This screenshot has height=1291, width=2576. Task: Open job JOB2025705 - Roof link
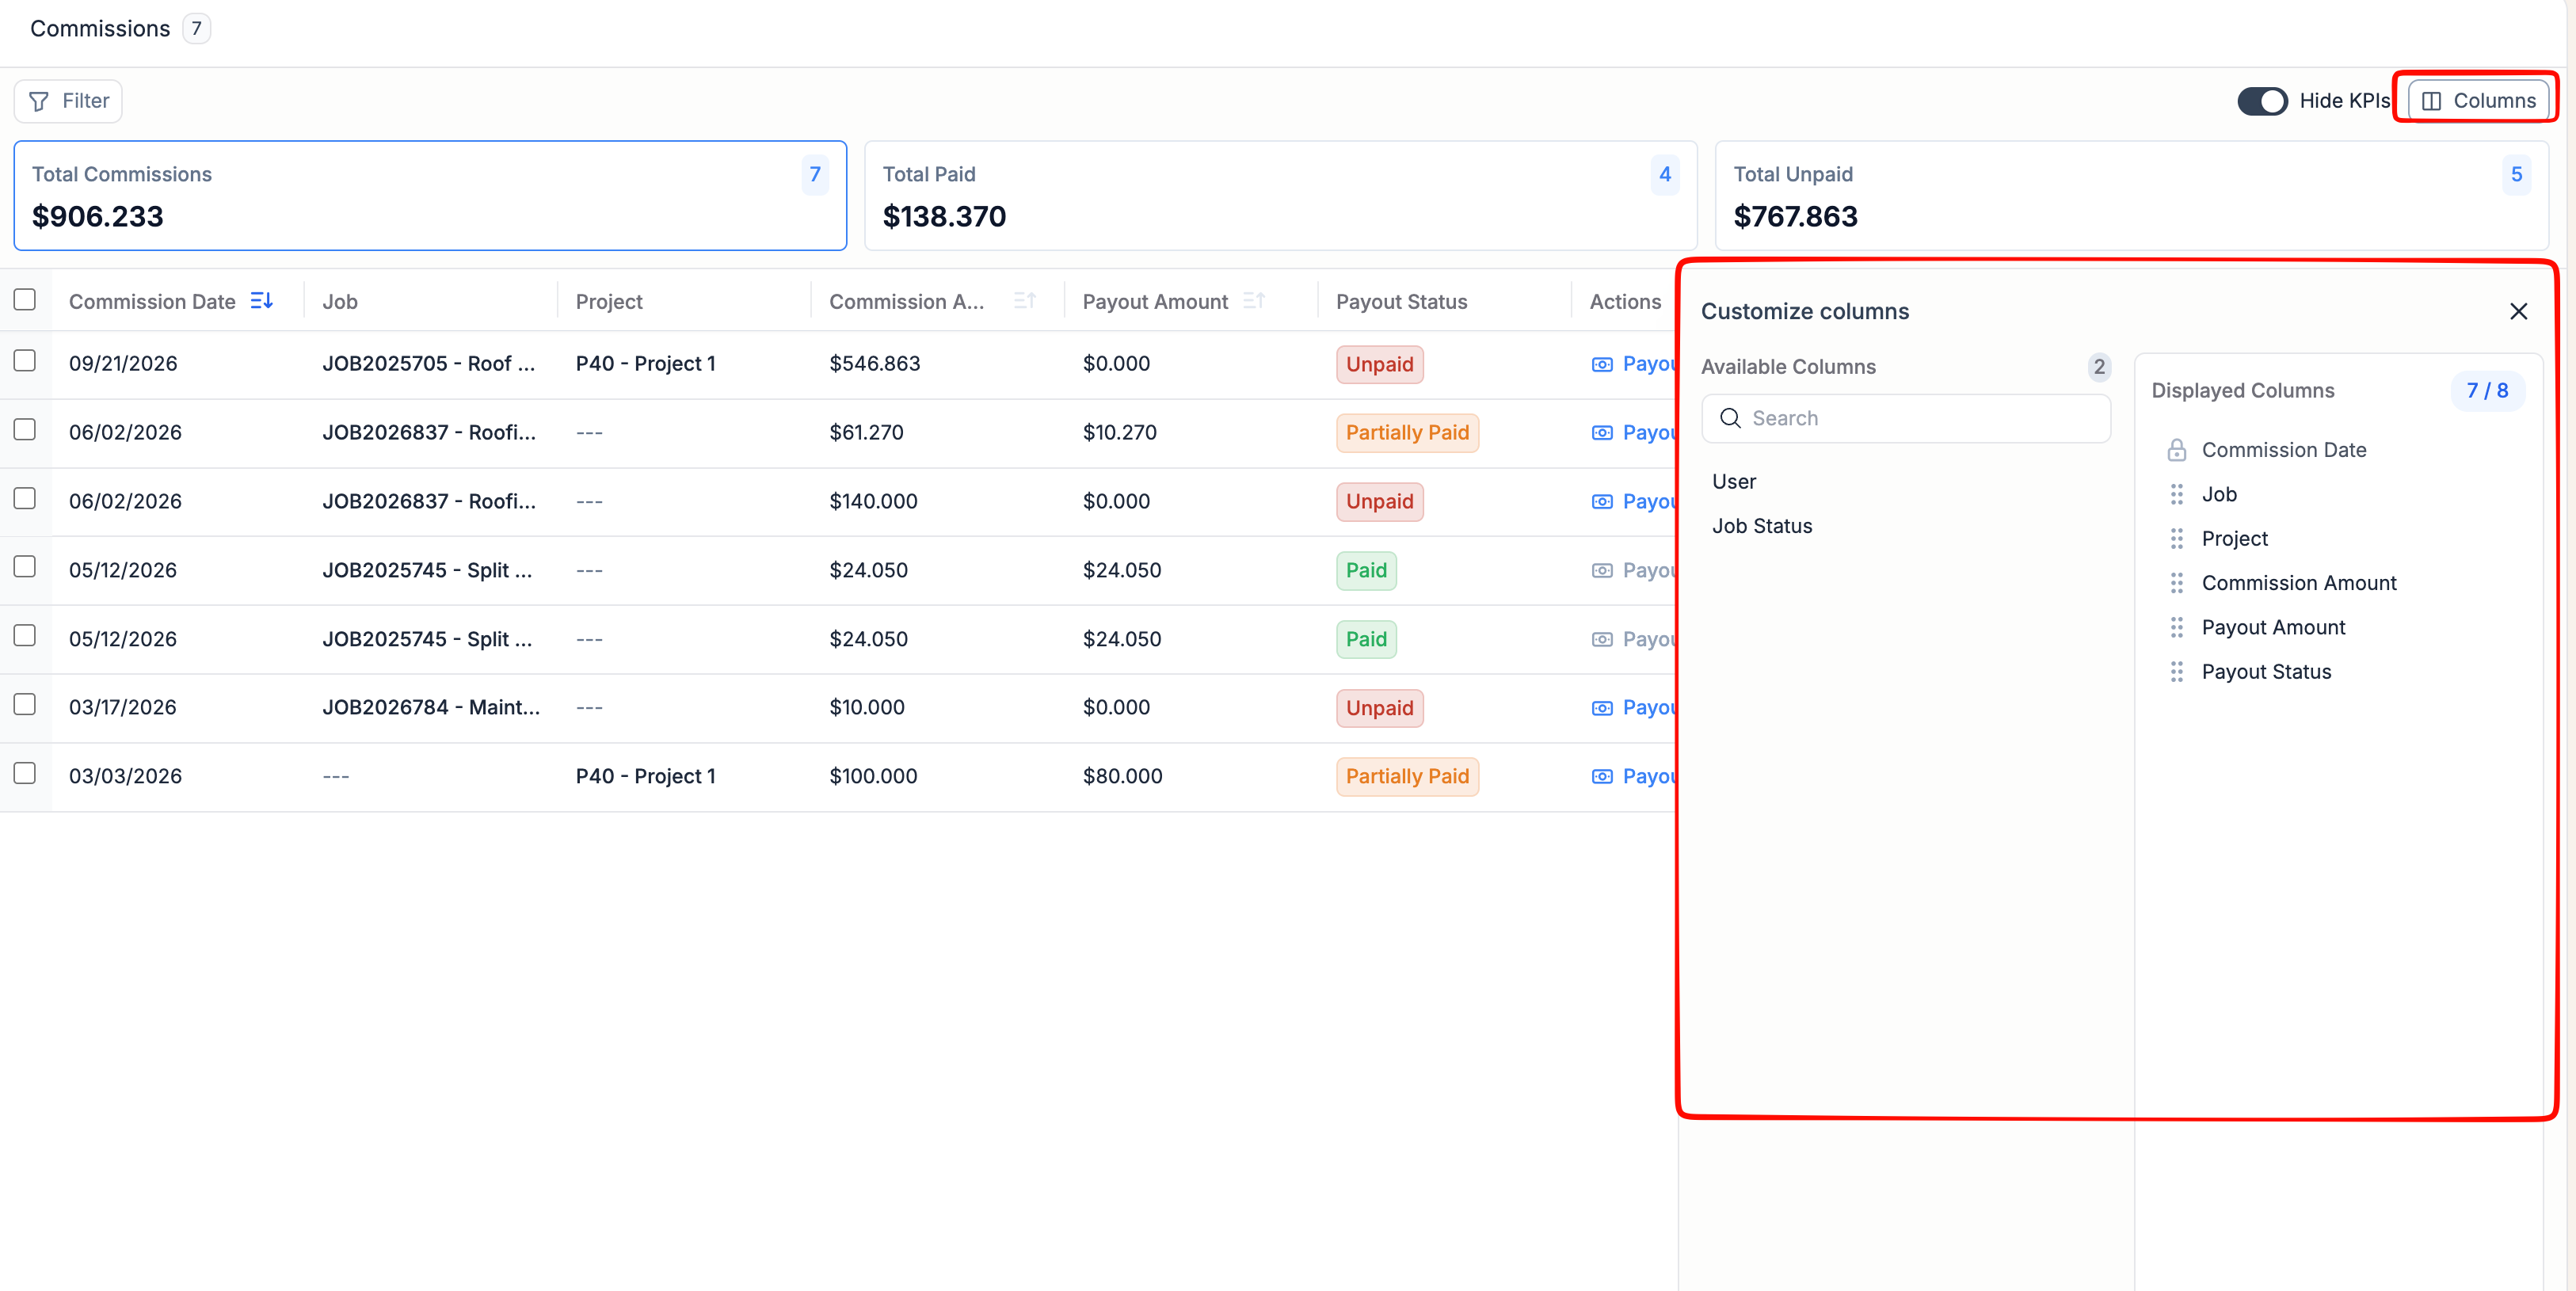[x=429, y=364]
